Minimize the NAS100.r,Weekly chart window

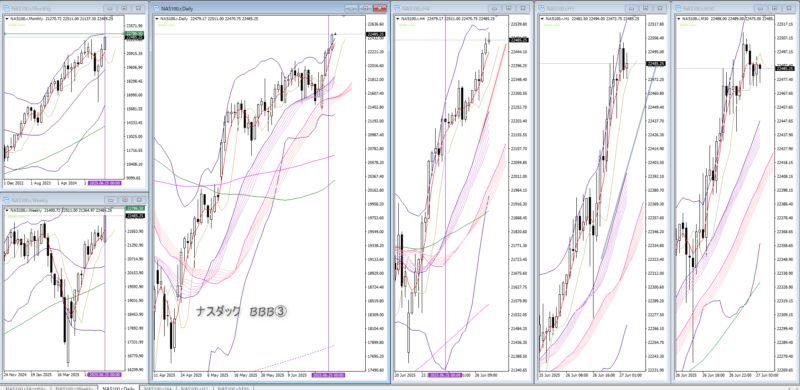point(110,200)
